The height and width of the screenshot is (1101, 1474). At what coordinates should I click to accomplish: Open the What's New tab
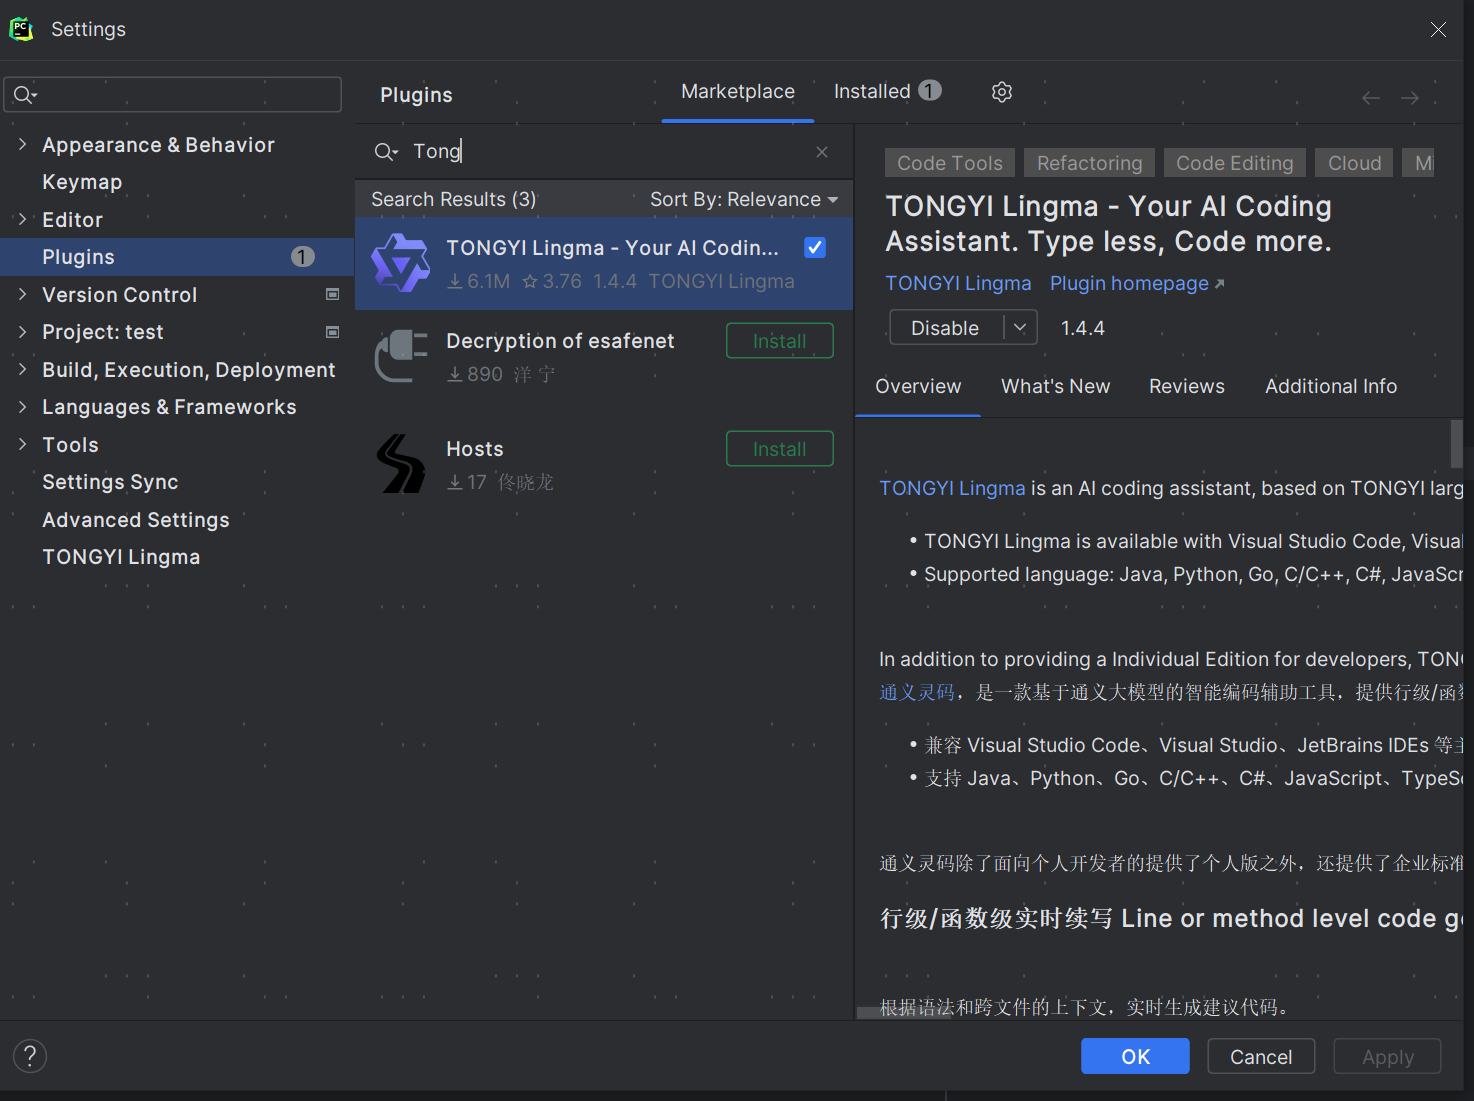click(1055, 387)
